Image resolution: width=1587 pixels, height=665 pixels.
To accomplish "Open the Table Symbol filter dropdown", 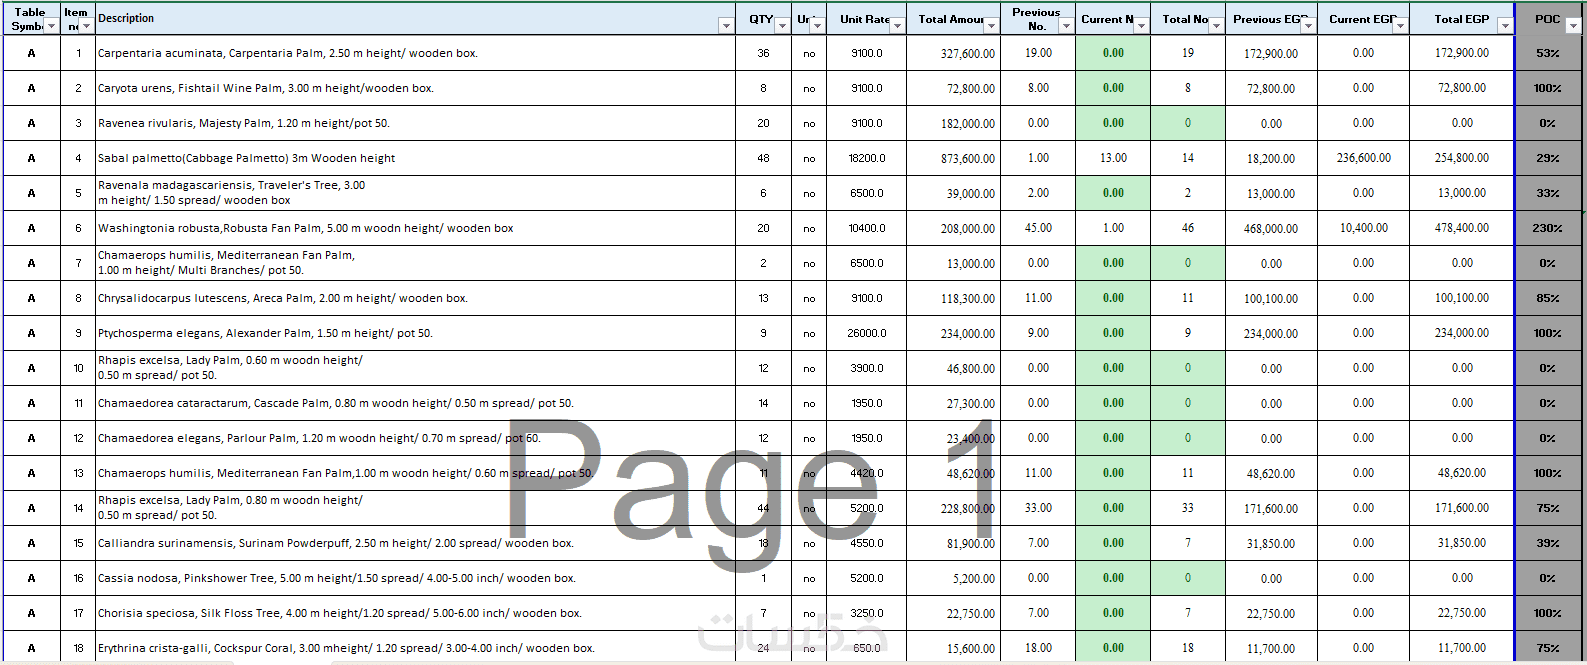I will [51, 26].
